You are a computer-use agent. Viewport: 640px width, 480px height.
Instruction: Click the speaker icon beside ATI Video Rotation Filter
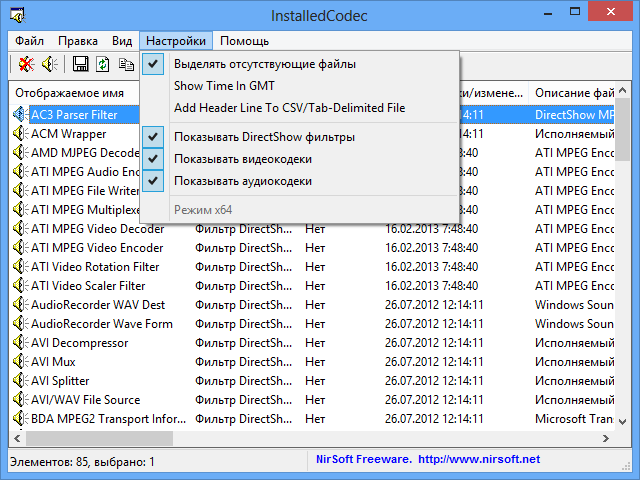[20, 267]
